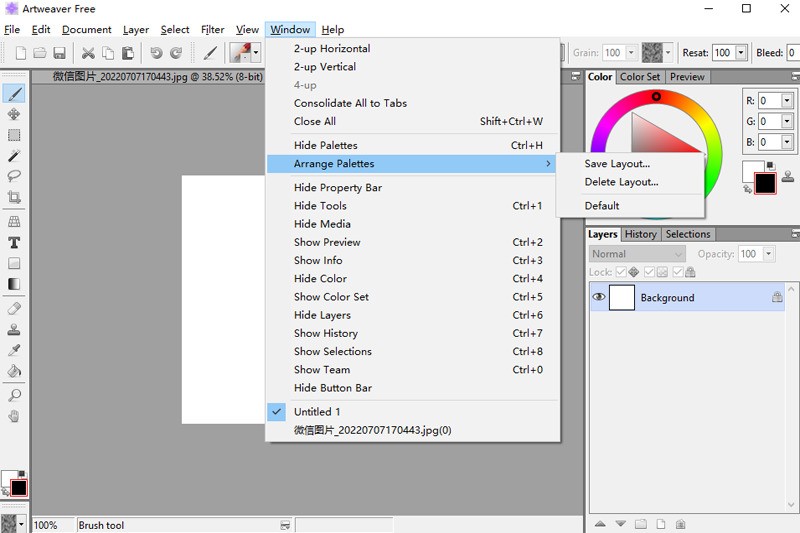Select the Eraser tool
Image resolution: width=800 pixels, height=533 pixels.
click(x=14, y=308)
